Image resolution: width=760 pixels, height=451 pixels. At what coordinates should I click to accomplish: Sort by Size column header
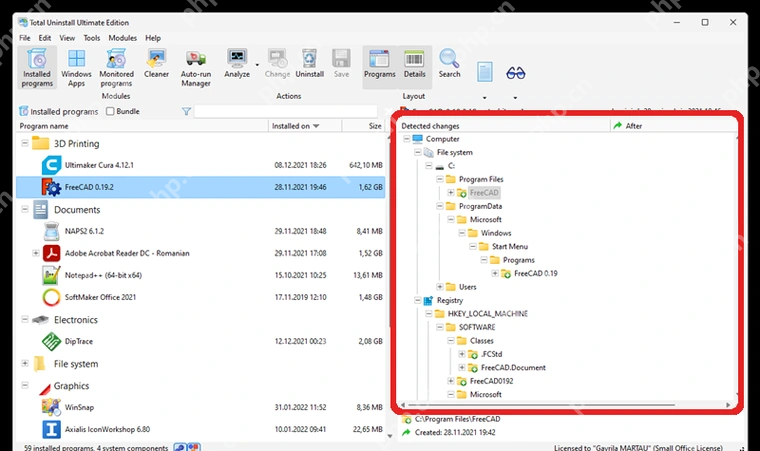pos(364,126)
